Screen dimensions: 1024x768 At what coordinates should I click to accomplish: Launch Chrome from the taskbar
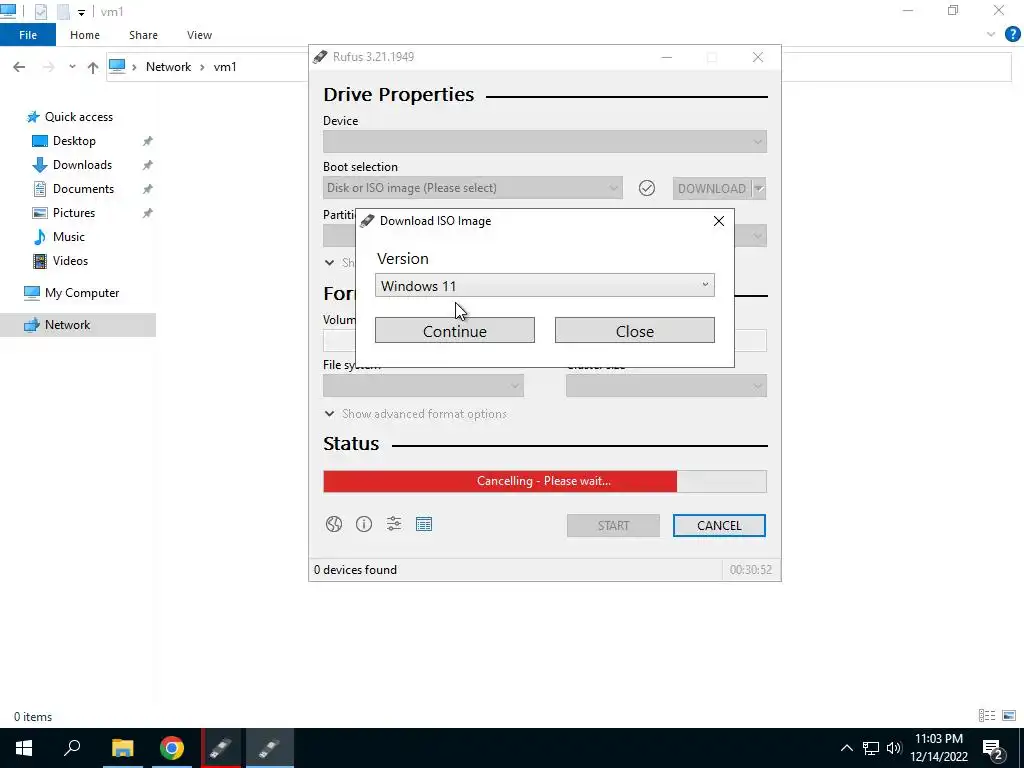(172, 748)
